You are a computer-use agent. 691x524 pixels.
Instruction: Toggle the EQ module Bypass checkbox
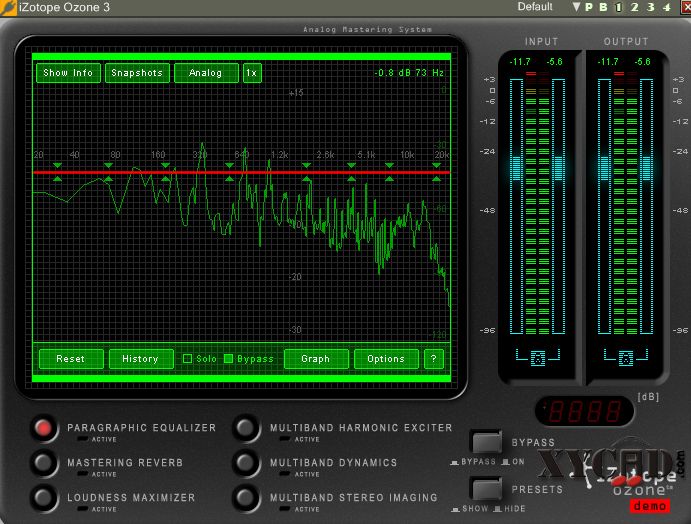[x=228, y=359]
